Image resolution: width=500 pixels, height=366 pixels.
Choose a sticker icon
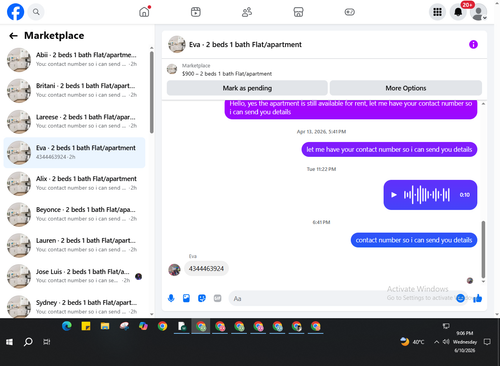coord(202,298)
